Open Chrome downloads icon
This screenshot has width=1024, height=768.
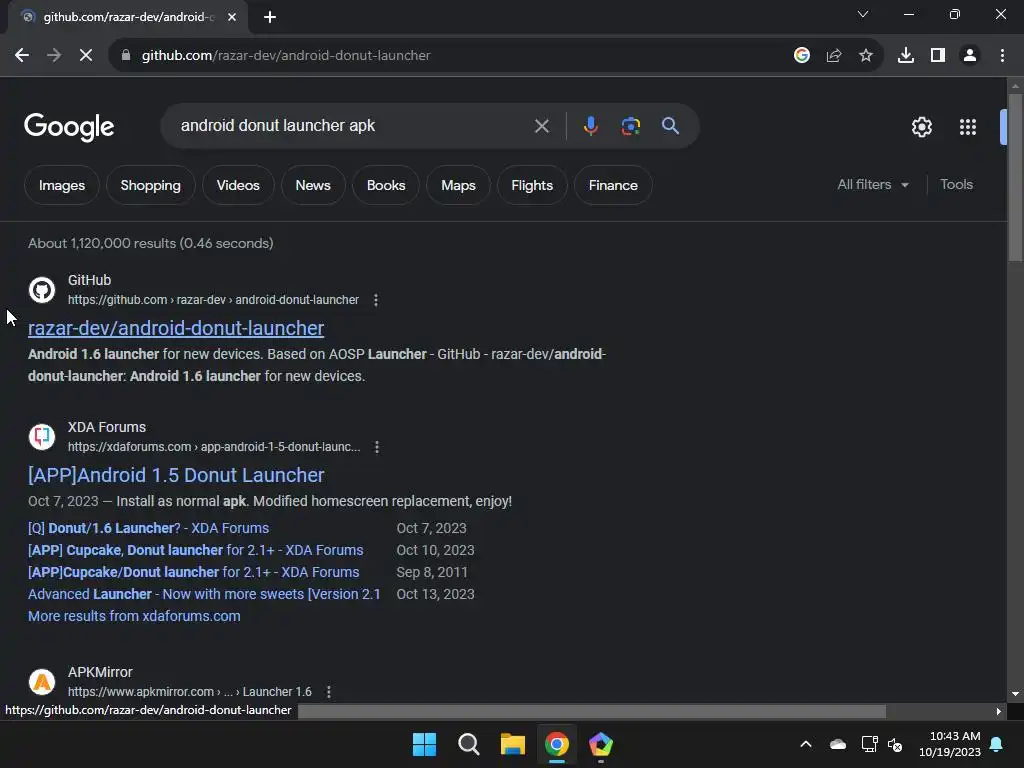click(x=906, y=56)
